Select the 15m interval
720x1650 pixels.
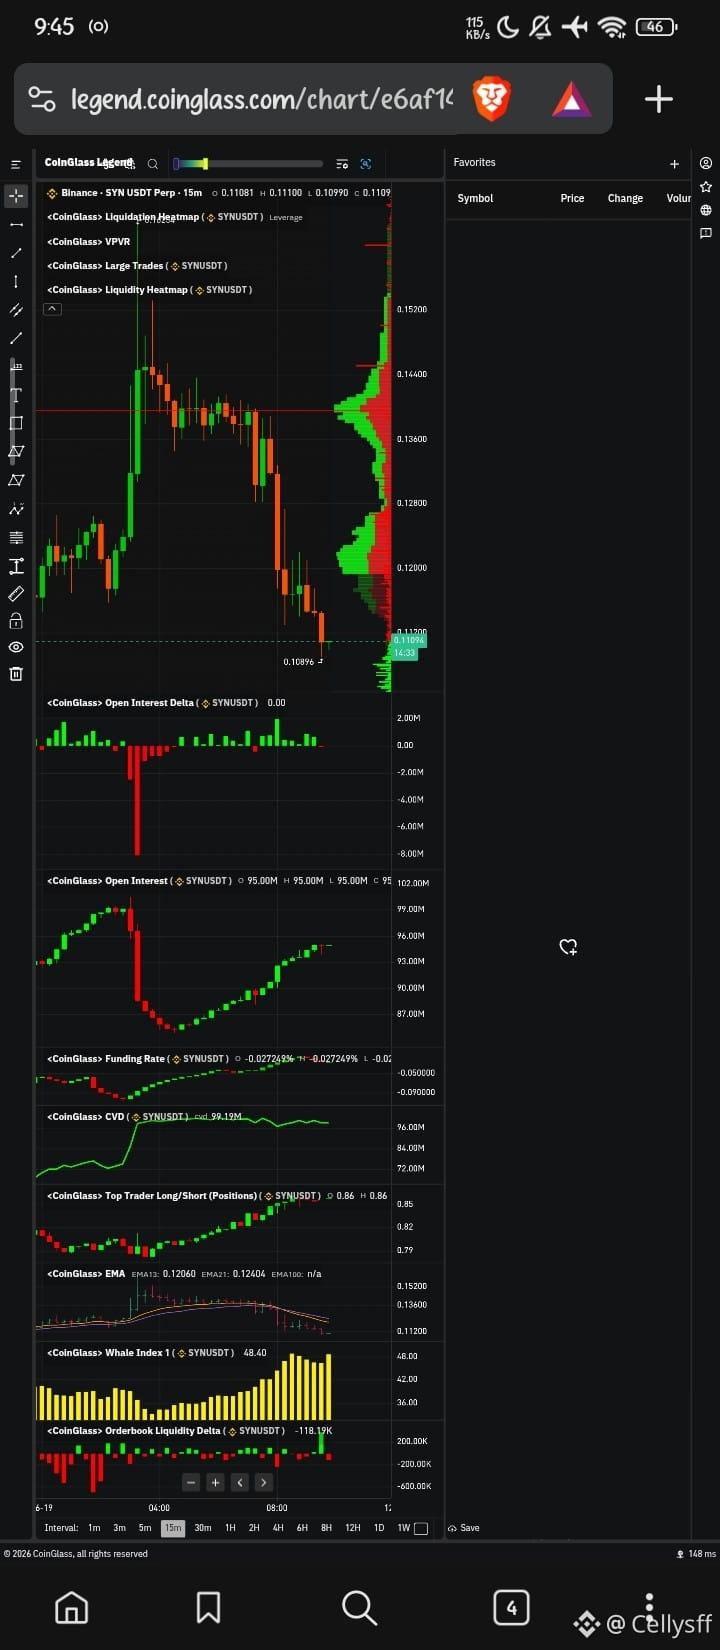tap(173, 1528)
